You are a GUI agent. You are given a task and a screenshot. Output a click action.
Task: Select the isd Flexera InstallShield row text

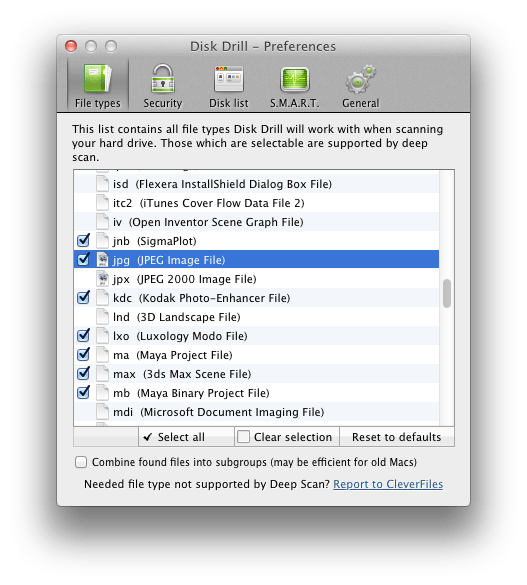222,184
